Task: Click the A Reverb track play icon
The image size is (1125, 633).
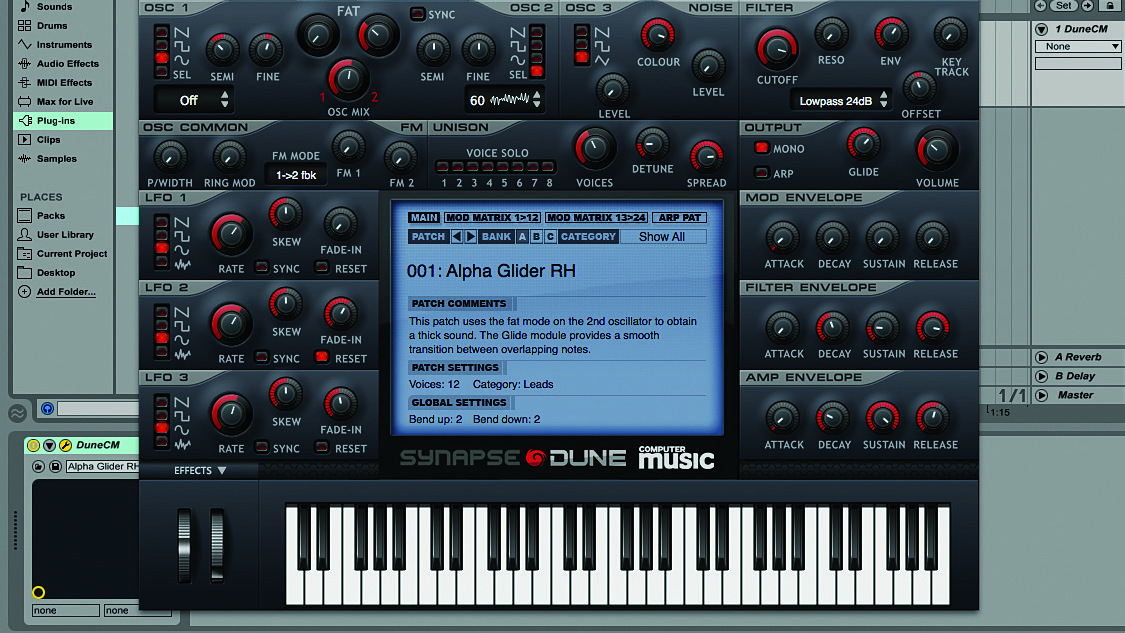Action: 1042,357
